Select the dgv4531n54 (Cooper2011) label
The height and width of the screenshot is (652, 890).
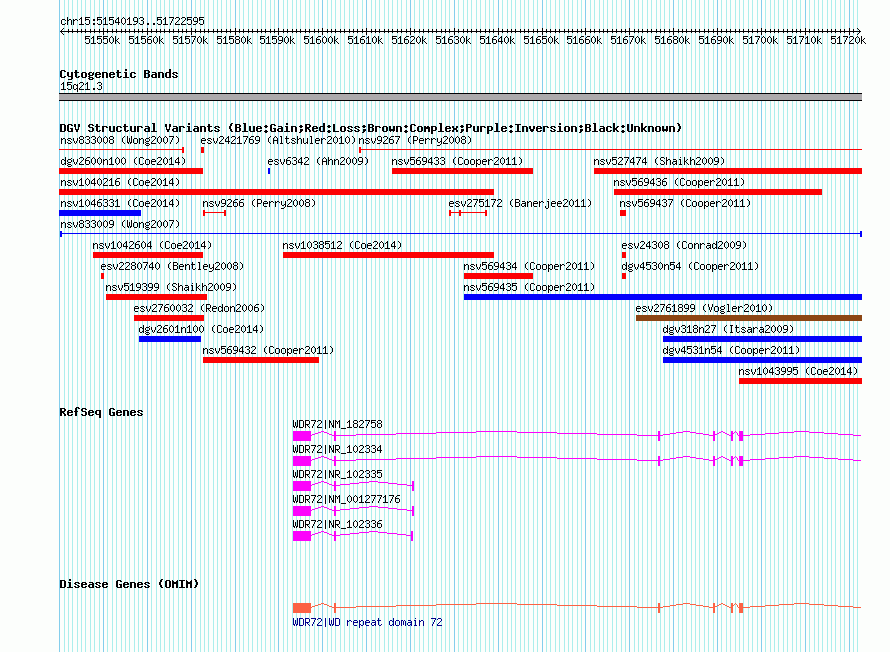[x=731, y=350]
